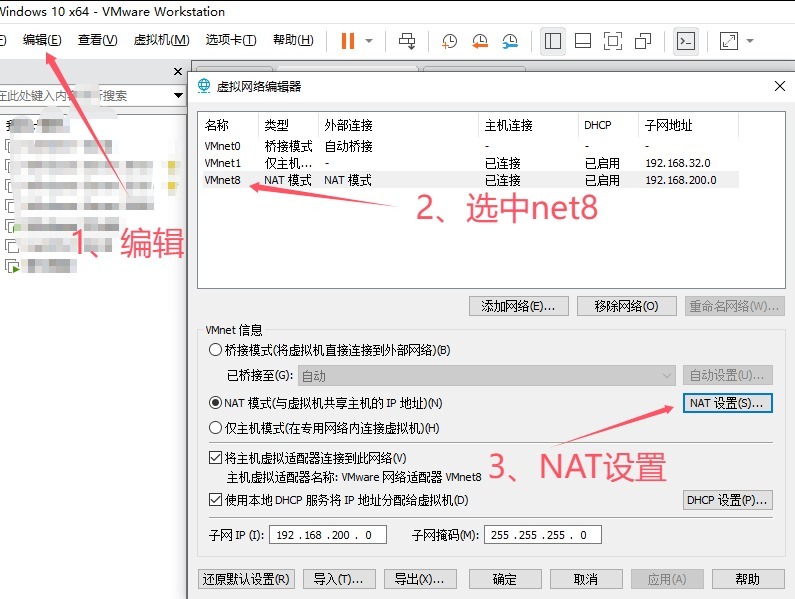Toggle the library sidebar view icon
Viewport: 795px width, 599px height.
click(x=553, y=41)
